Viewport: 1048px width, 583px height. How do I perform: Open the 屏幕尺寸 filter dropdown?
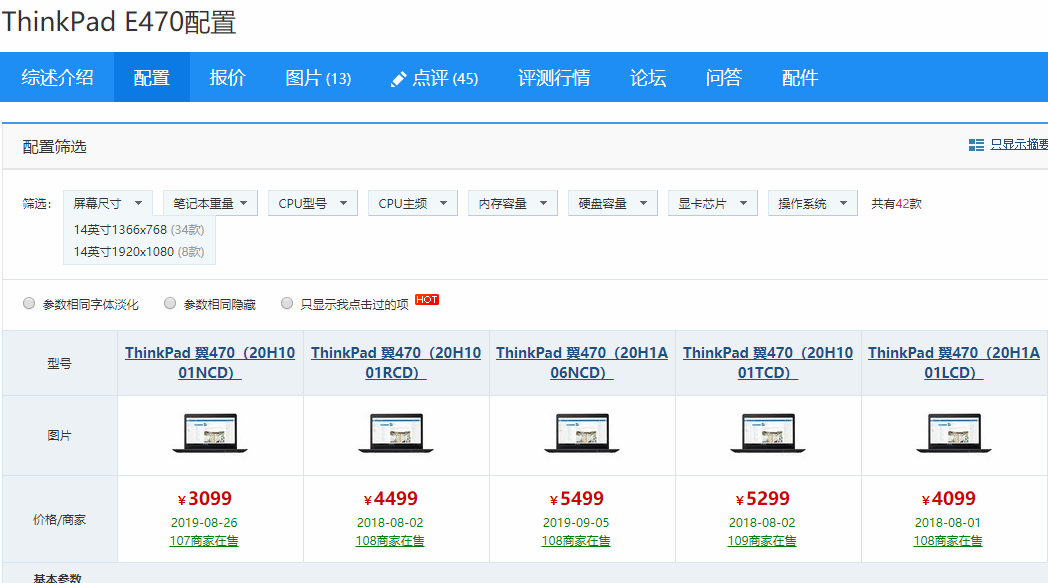pyautogui.click(x=108, y=202)
